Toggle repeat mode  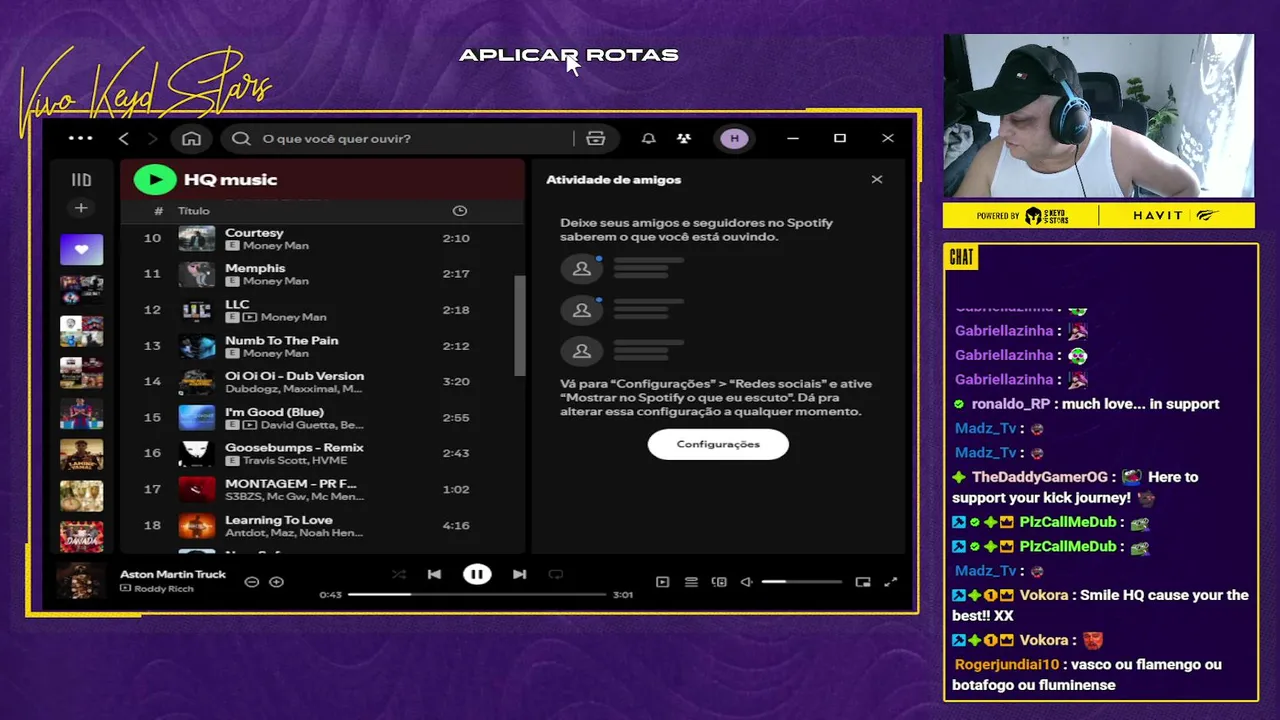(556, 574)
